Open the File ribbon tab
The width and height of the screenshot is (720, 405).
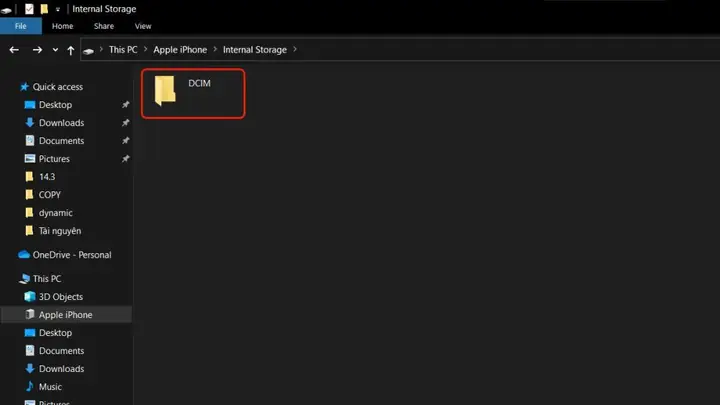[21, 26]
